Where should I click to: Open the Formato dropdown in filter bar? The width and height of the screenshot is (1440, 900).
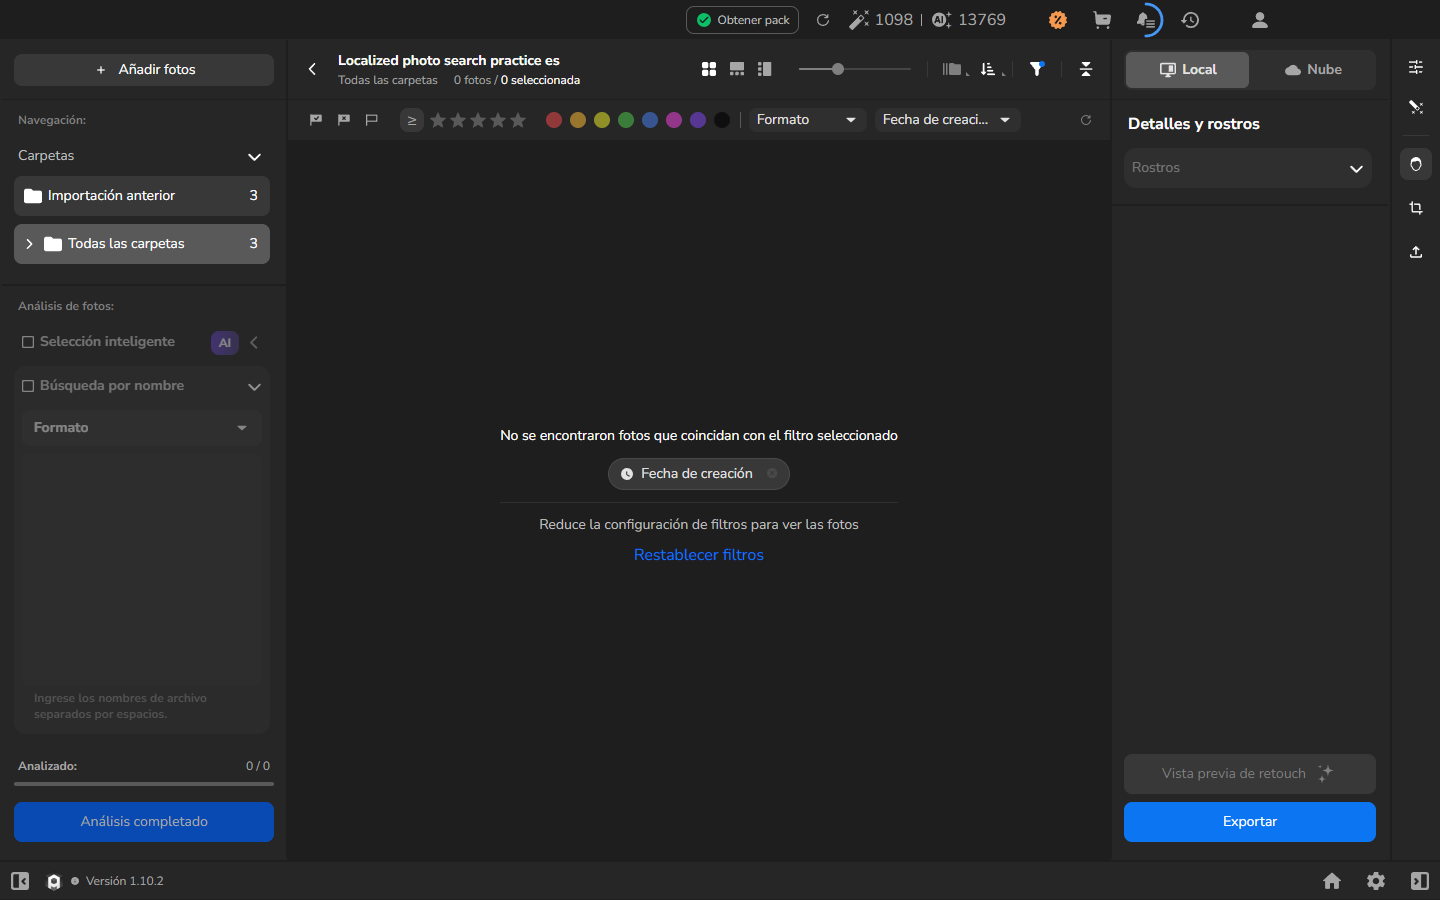tap(808, 120)
